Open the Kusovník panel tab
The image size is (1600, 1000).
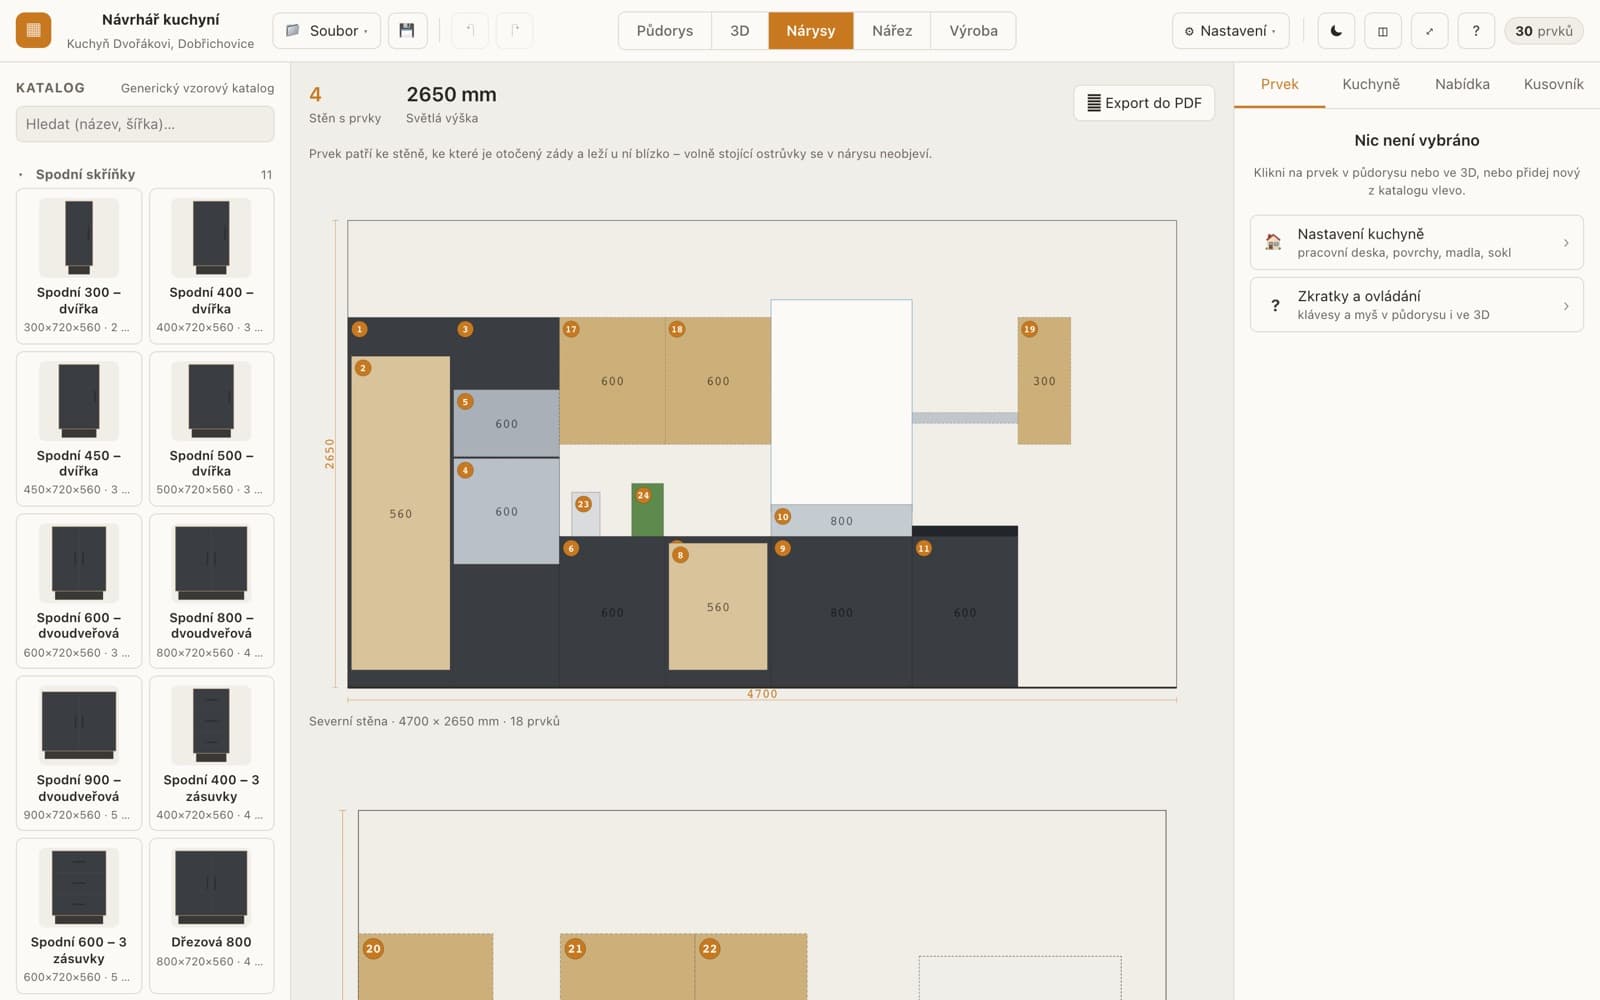coord(1553,84)
